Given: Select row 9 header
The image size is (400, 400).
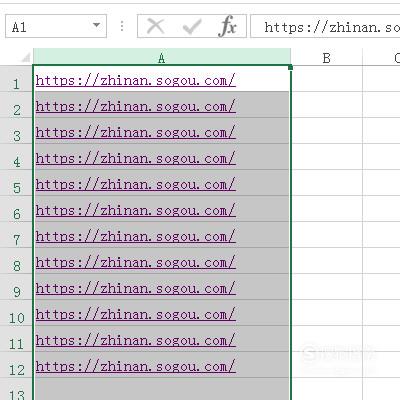Looking at the screenshot, I should (16, 287).
